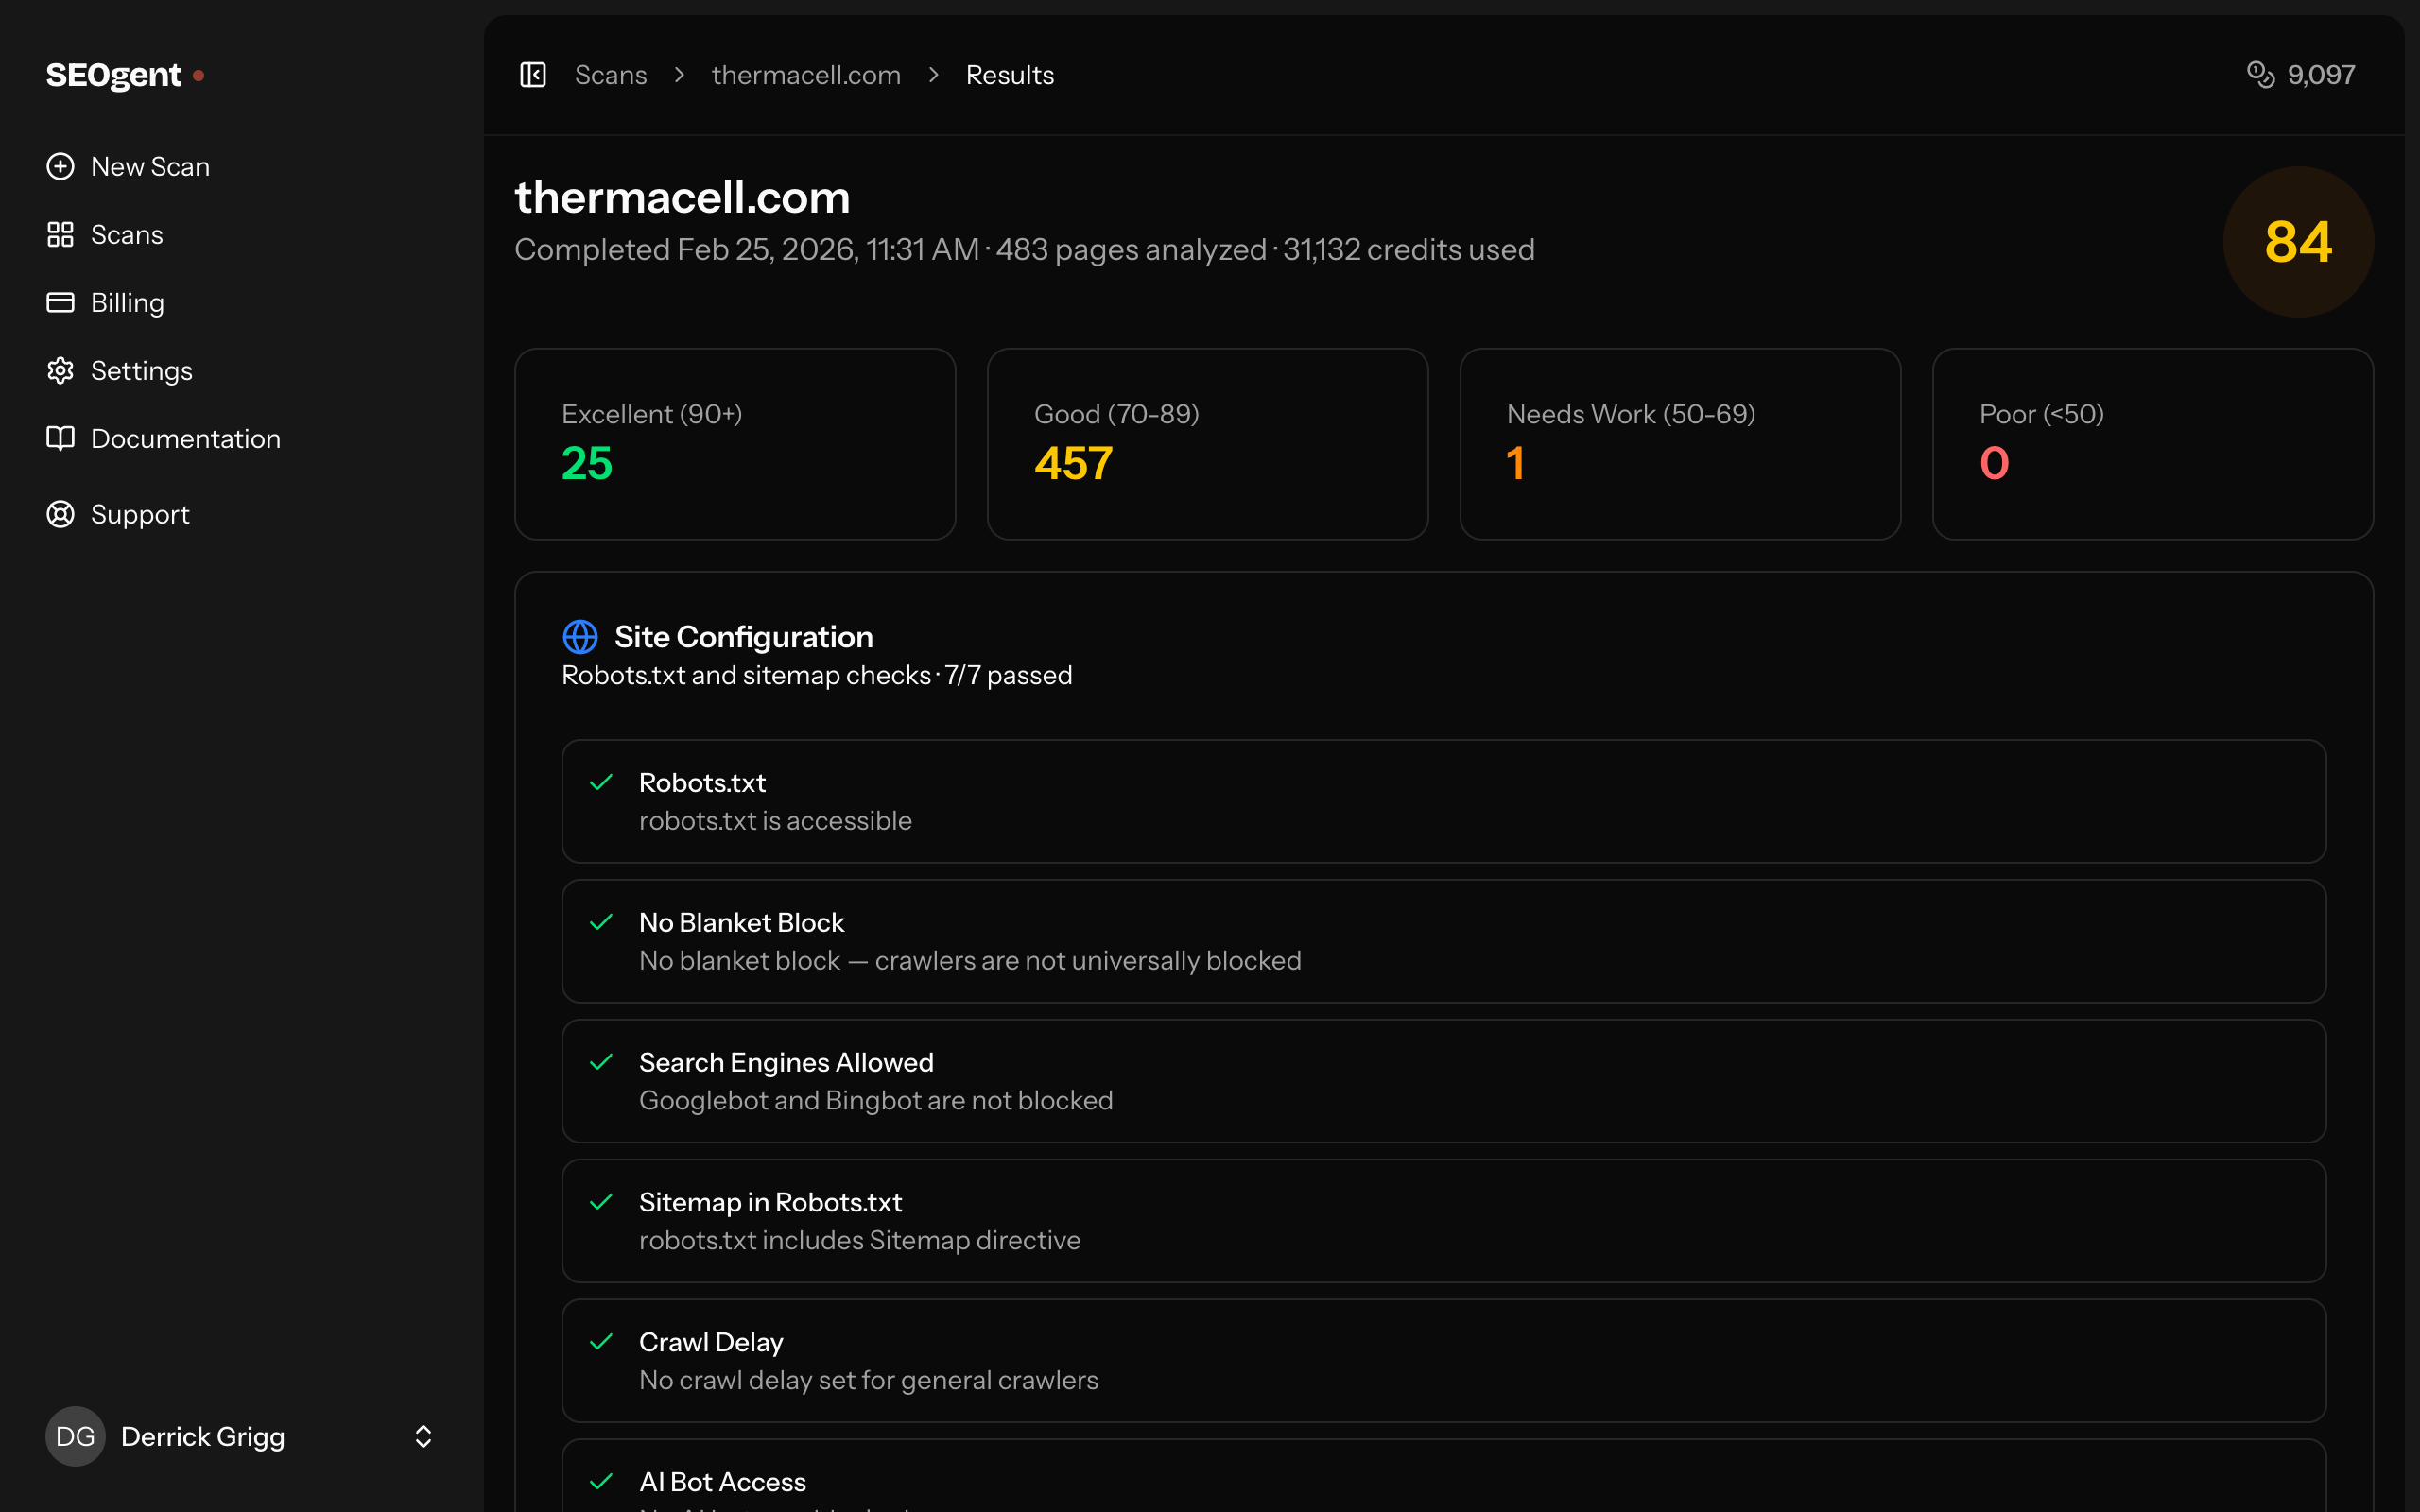Viewport: 2420px width, 1512px height.
Task: Collapse the sidebar using the panel icon
Action: [533, 74]
